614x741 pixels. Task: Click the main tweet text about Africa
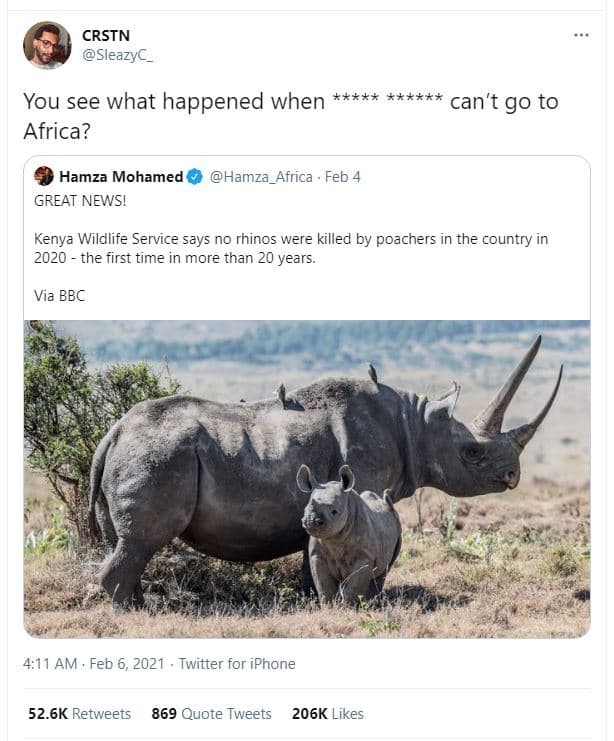290,115
